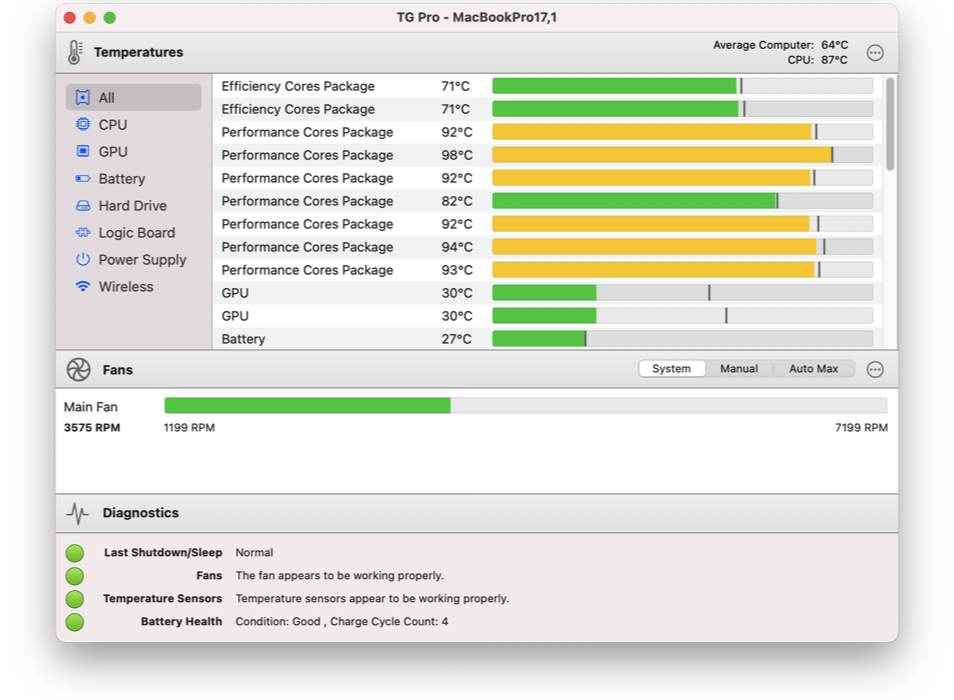Click the yellow minimize window button
This screenshot has width=954, height=700.
point(89,18)
